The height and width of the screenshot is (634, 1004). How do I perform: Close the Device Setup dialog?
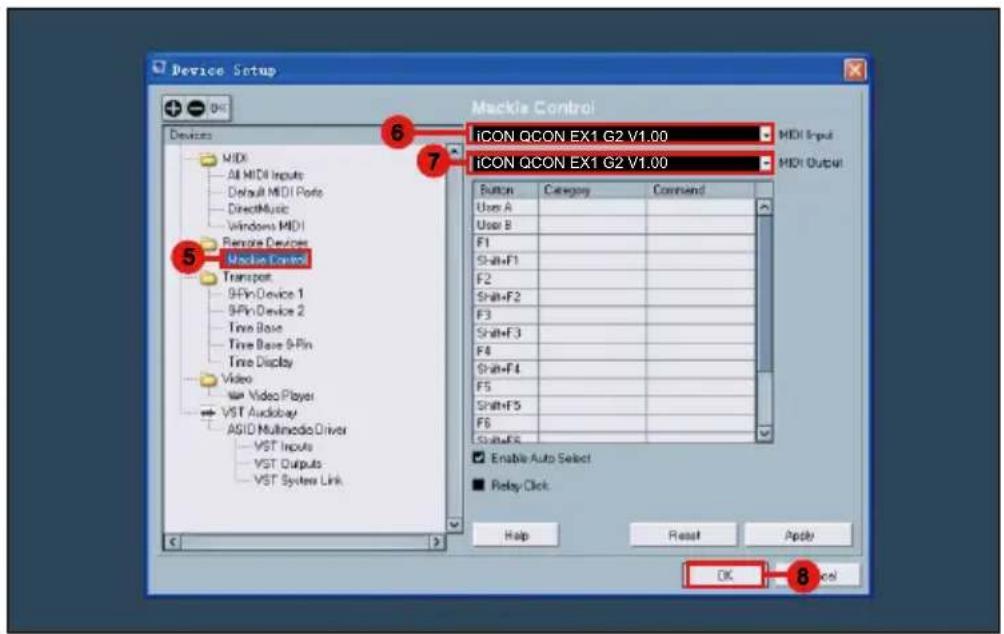855,69
